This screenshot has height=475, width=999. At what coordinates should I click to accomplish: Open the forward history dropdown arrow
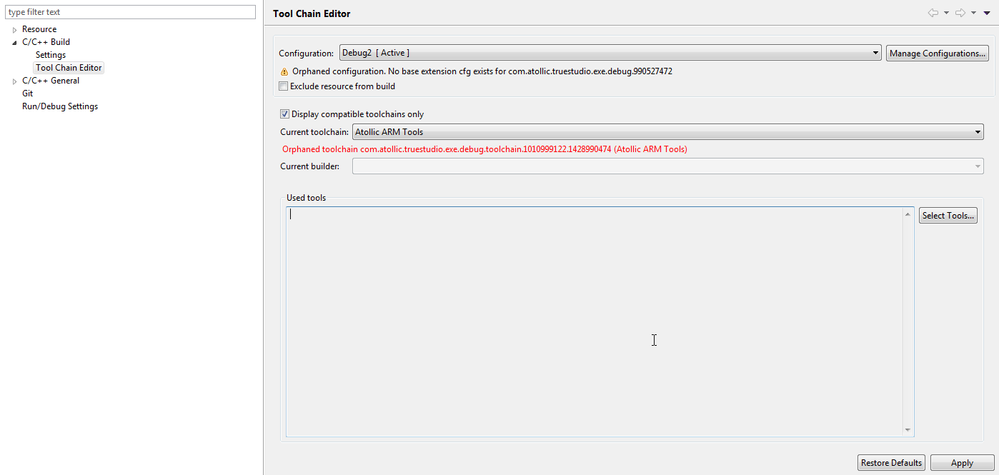coord(974,13)
